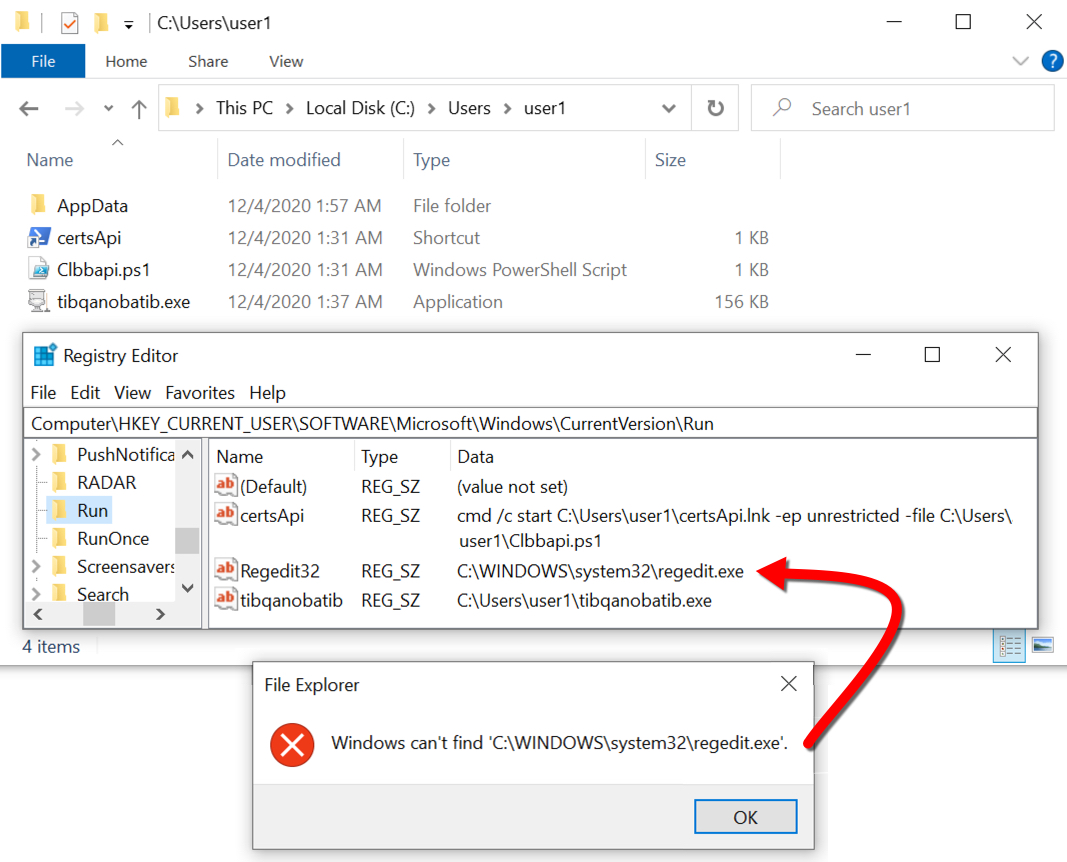
Task: Select the Clbbapi.ps1 script file icon
Action: point(38,269)
